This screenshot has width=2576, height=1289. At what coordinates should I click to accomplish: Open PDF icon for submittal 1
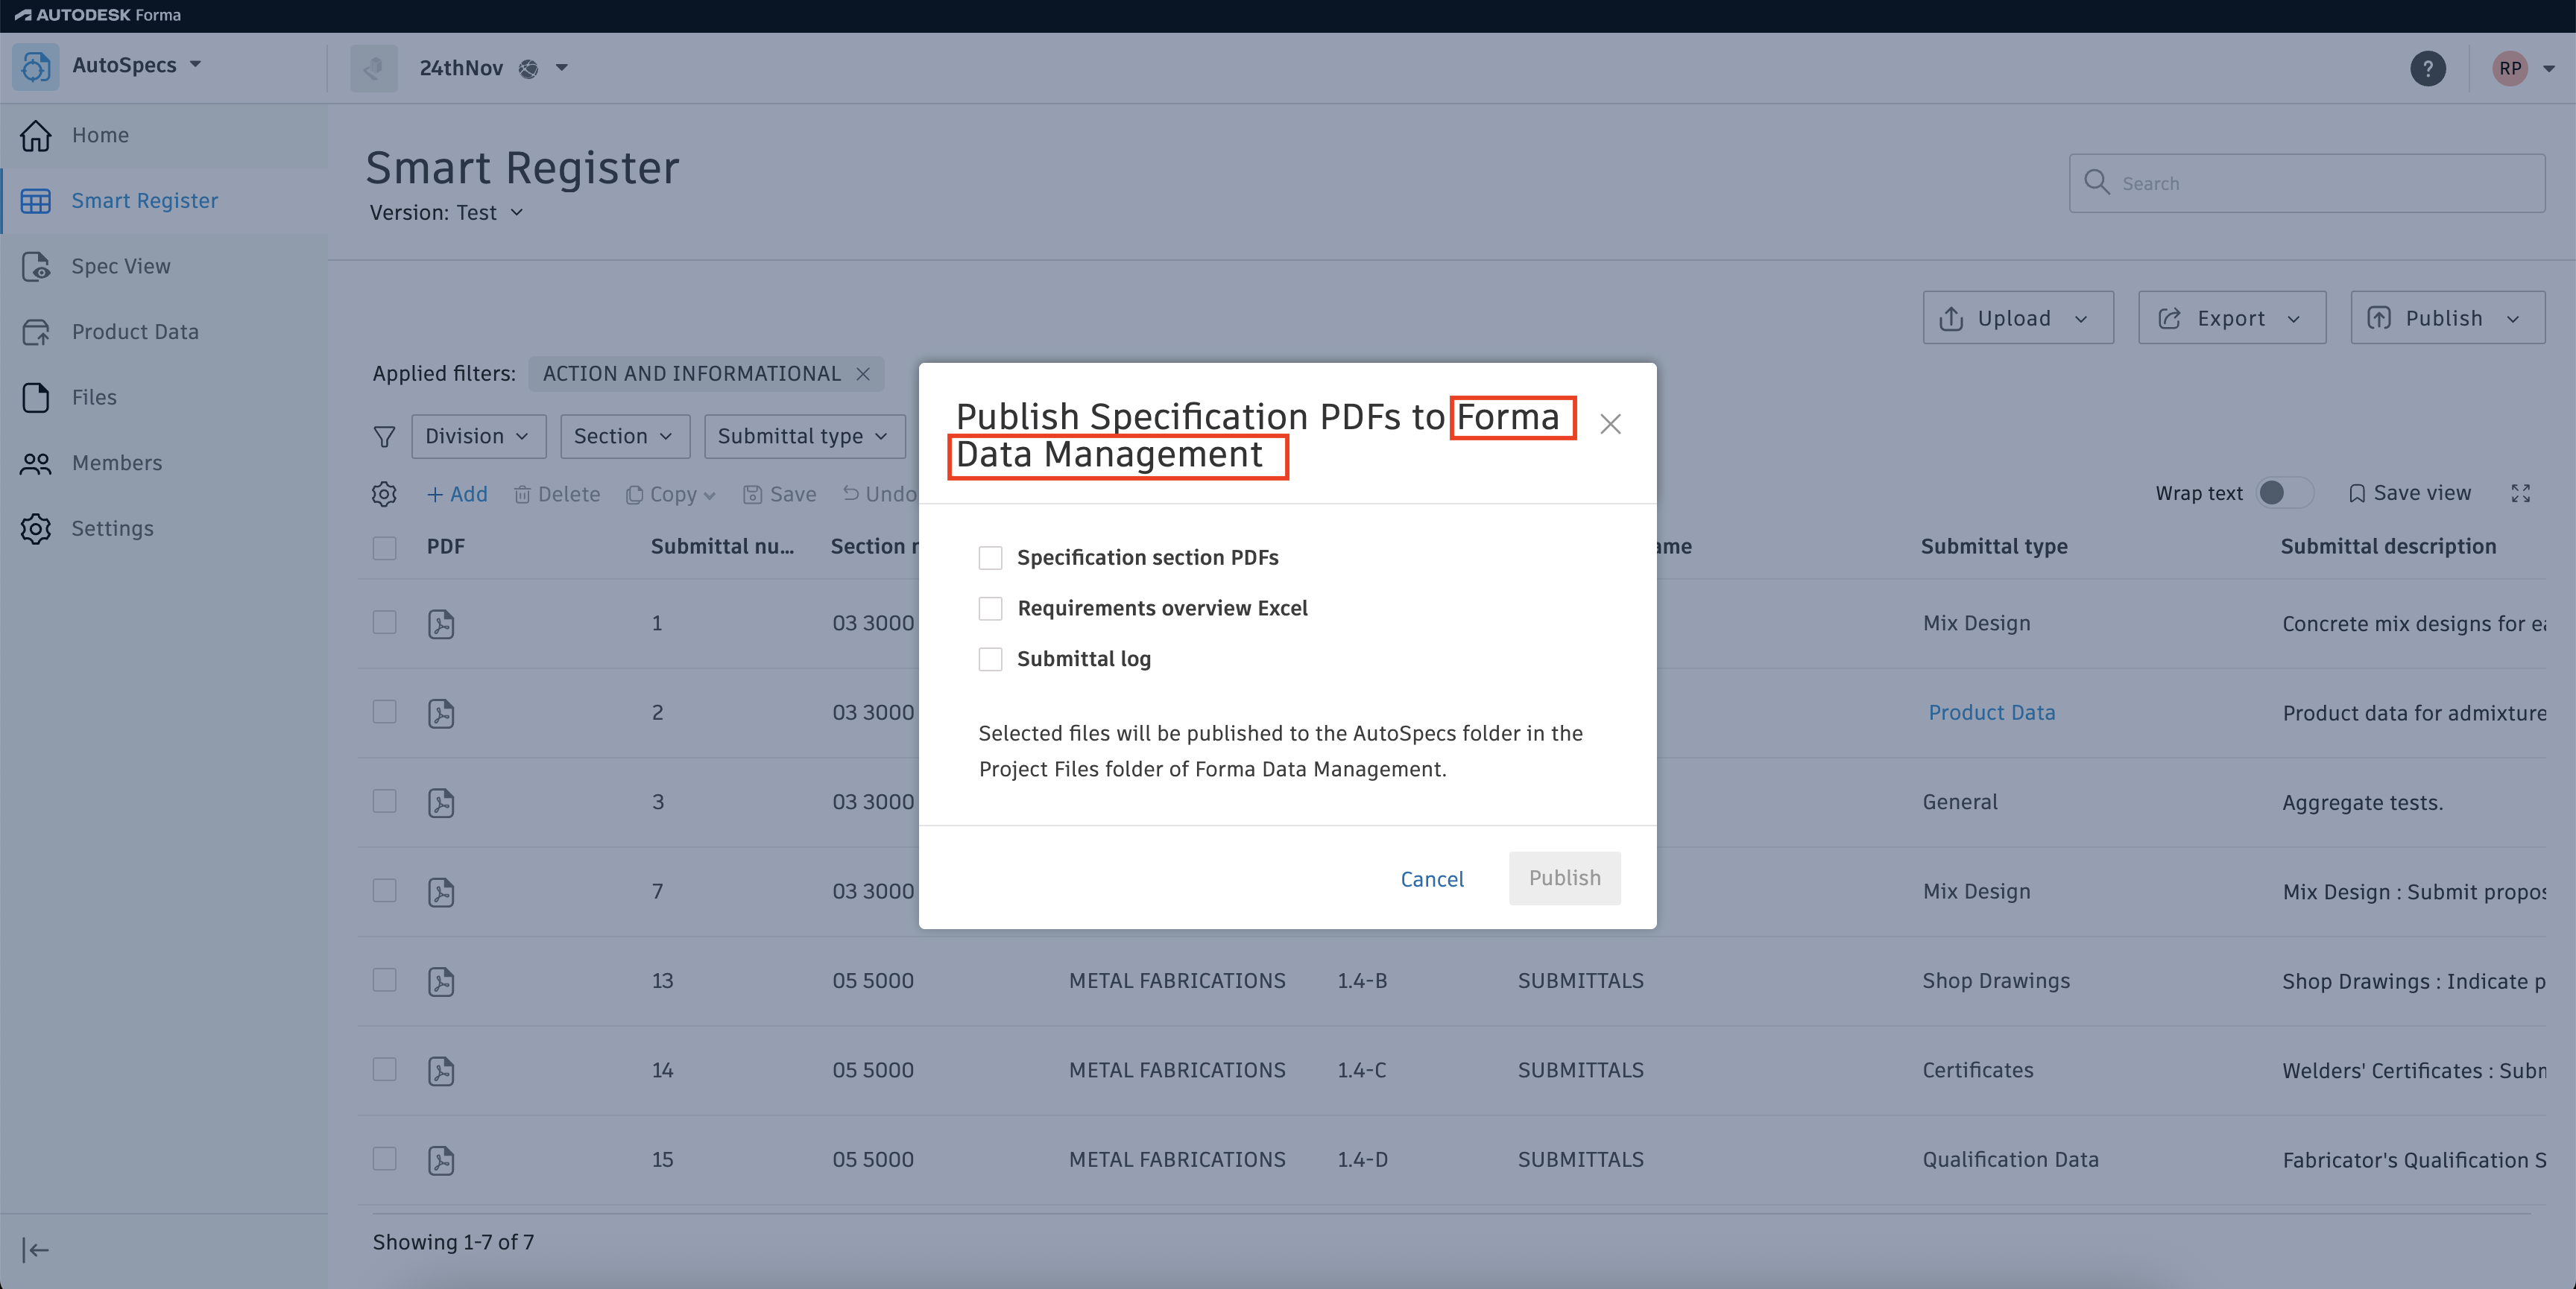coord(441,624)
